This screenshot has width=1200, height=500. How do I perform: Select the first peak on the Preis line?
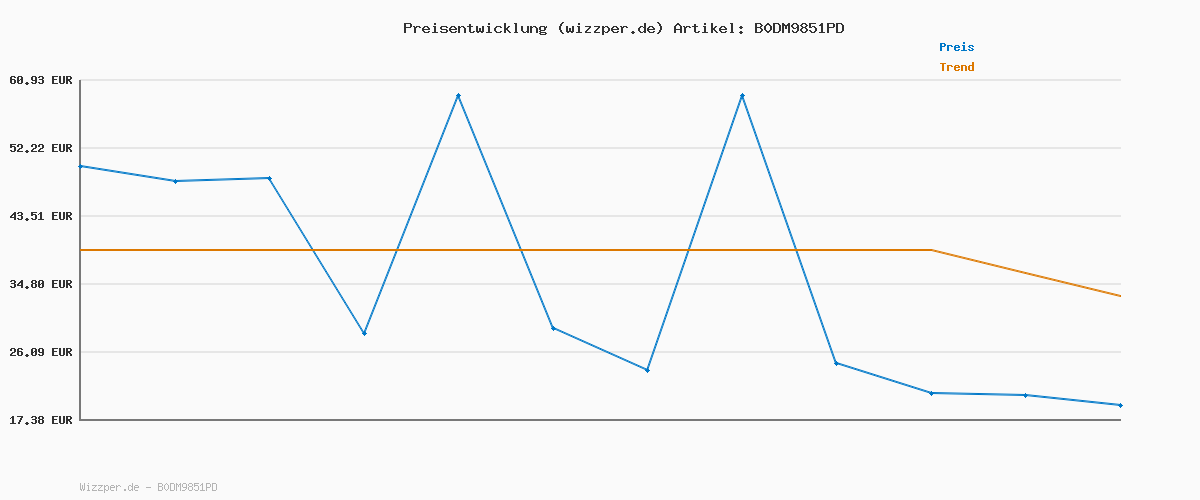458,96
